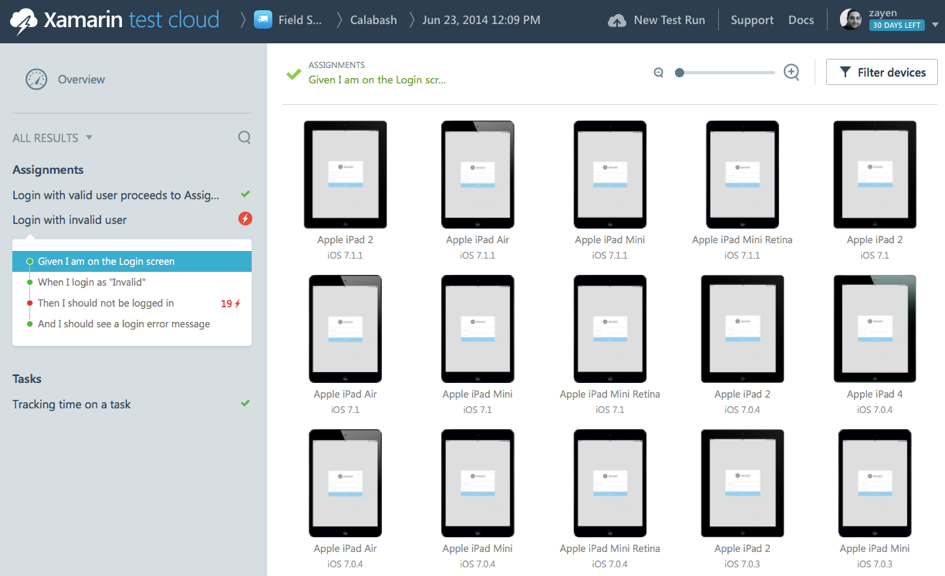Click the 30 DAYS LEFT badge
The image size is (945, 576).
coord(897,25)
